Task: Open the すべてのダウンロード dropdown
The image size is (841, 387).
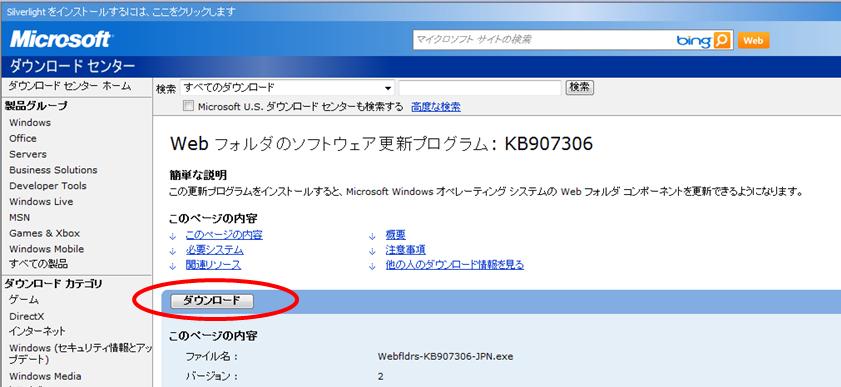Action: coord(287,87)
